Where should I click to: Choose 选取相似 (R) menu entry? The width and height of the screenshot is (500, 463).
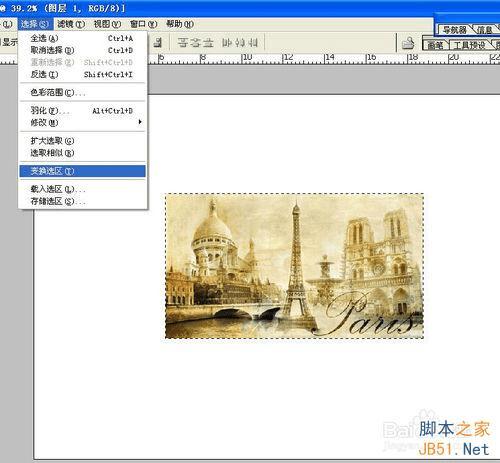tap(82, 153)
